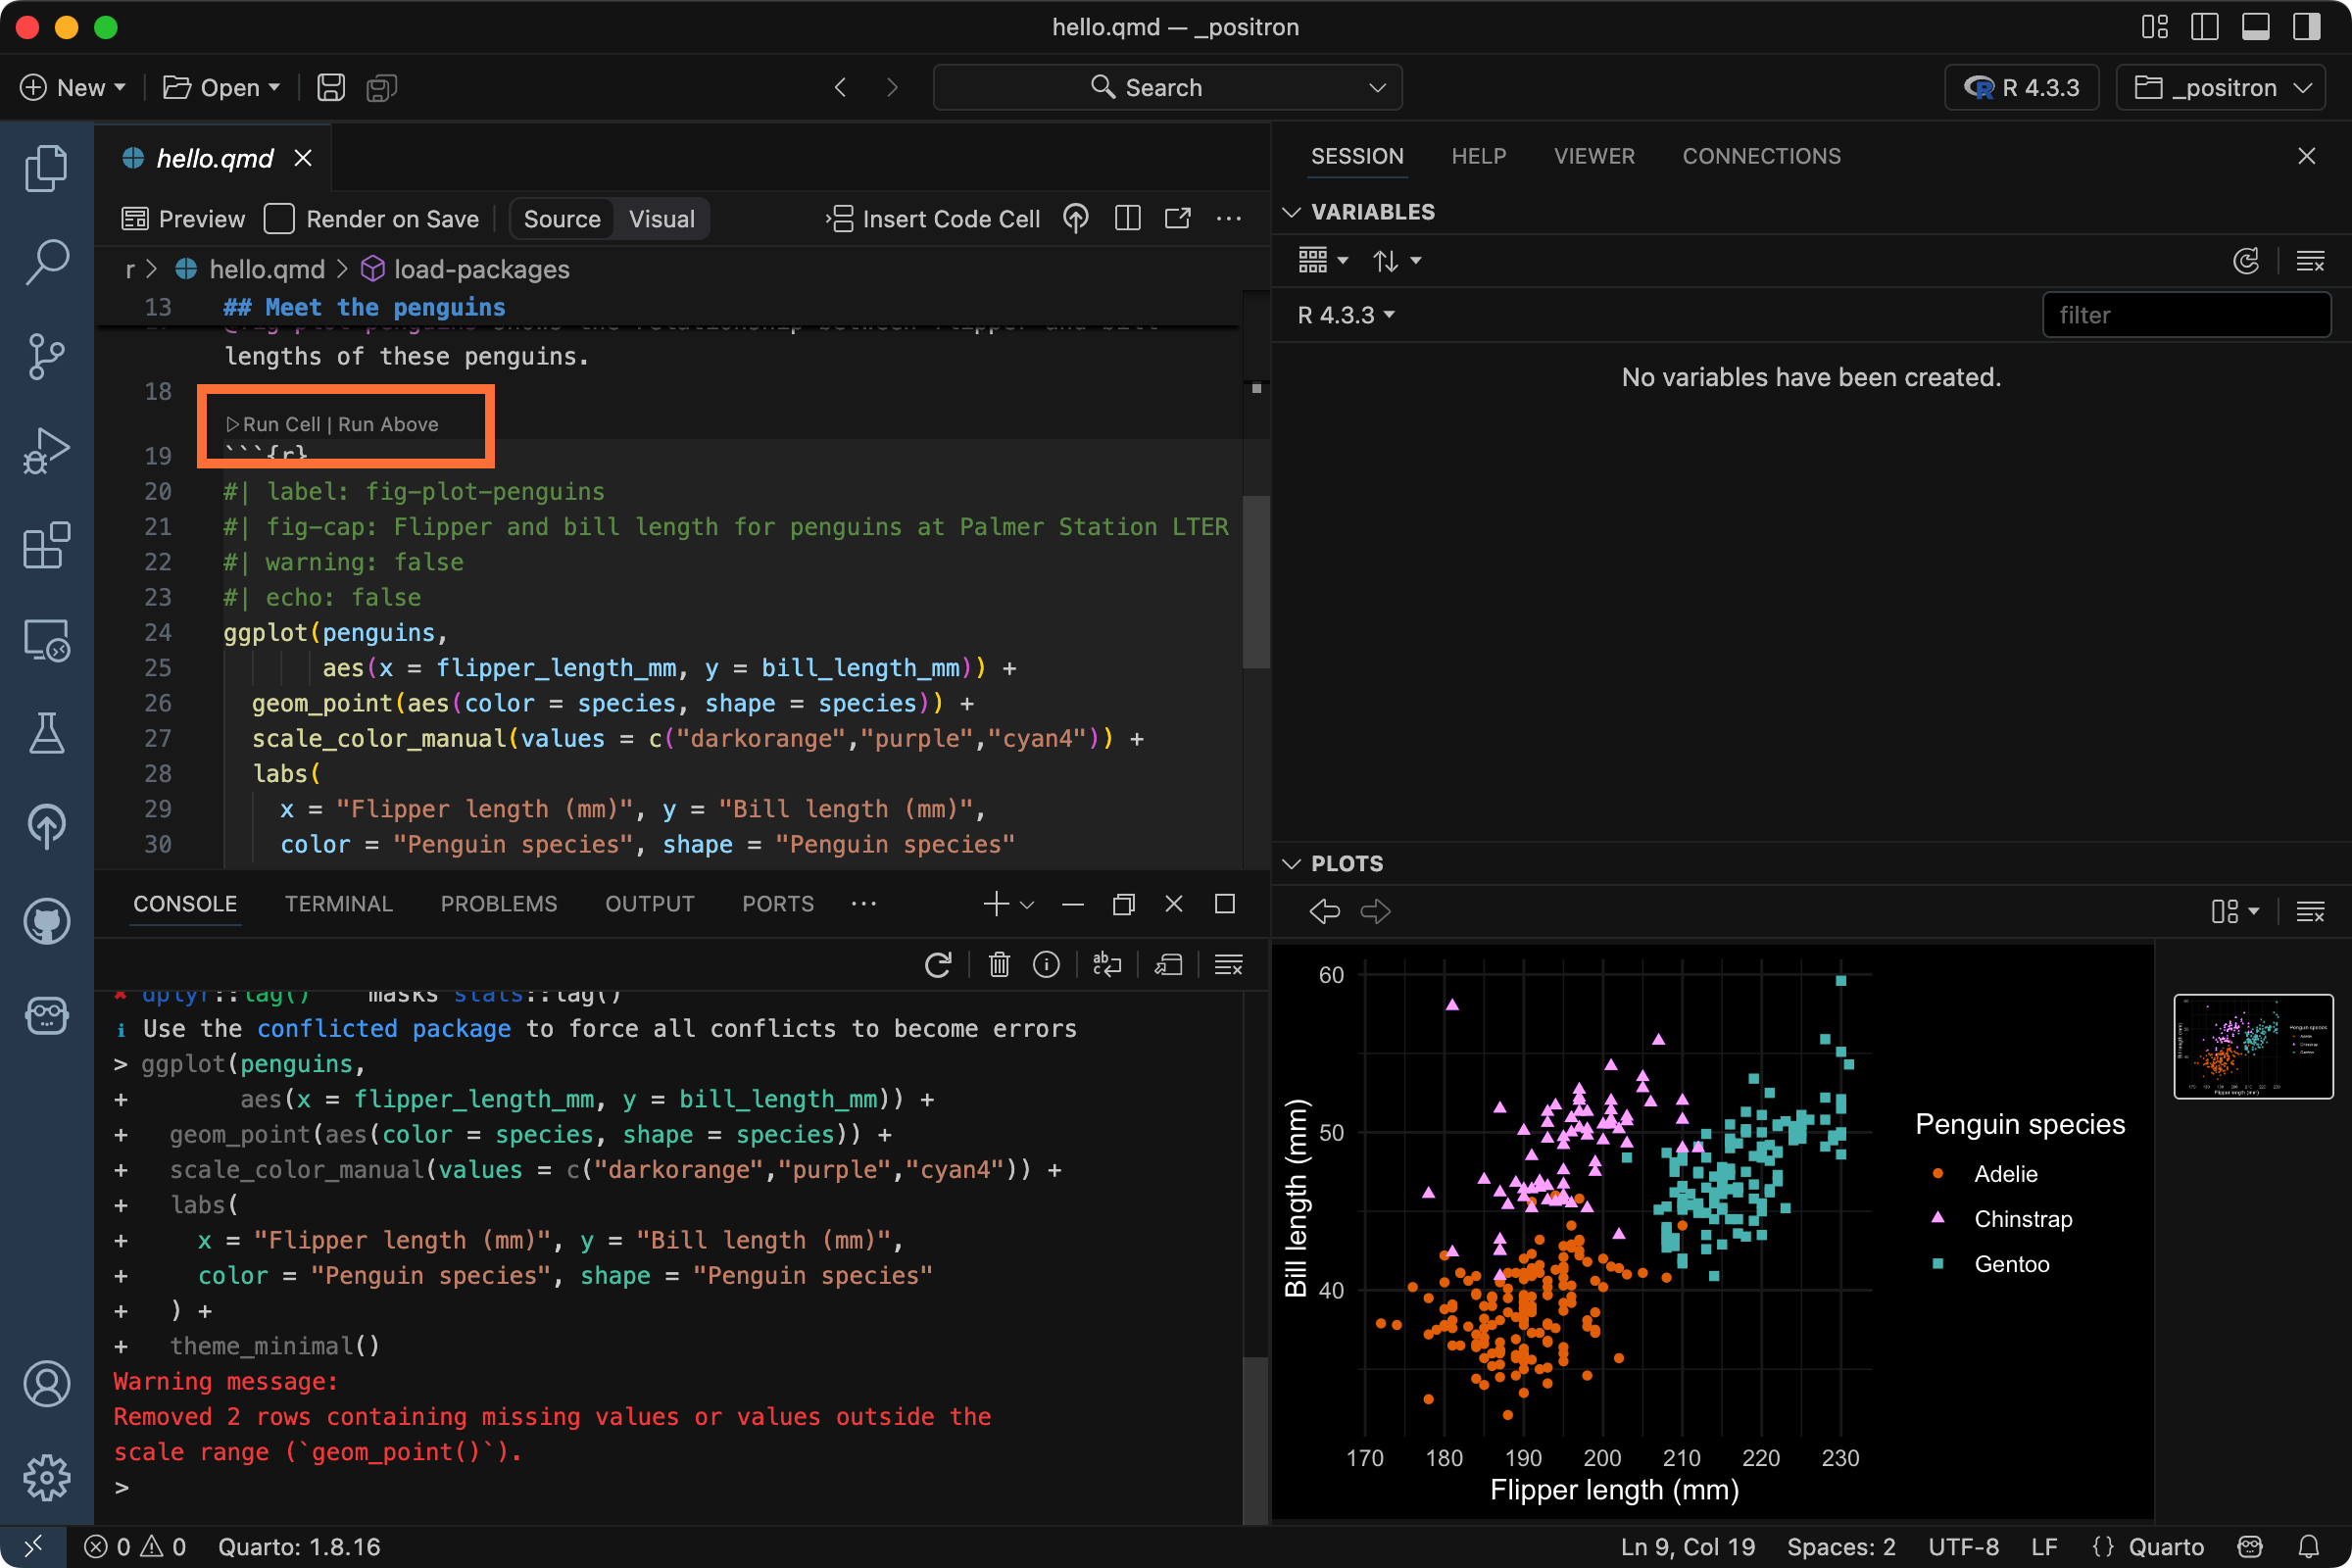Image resolution: width=2352 pixels, height=1568 pixels.
Task: Open the R 4.3.3 interpreter dropdown
Action: (2021, 87)
